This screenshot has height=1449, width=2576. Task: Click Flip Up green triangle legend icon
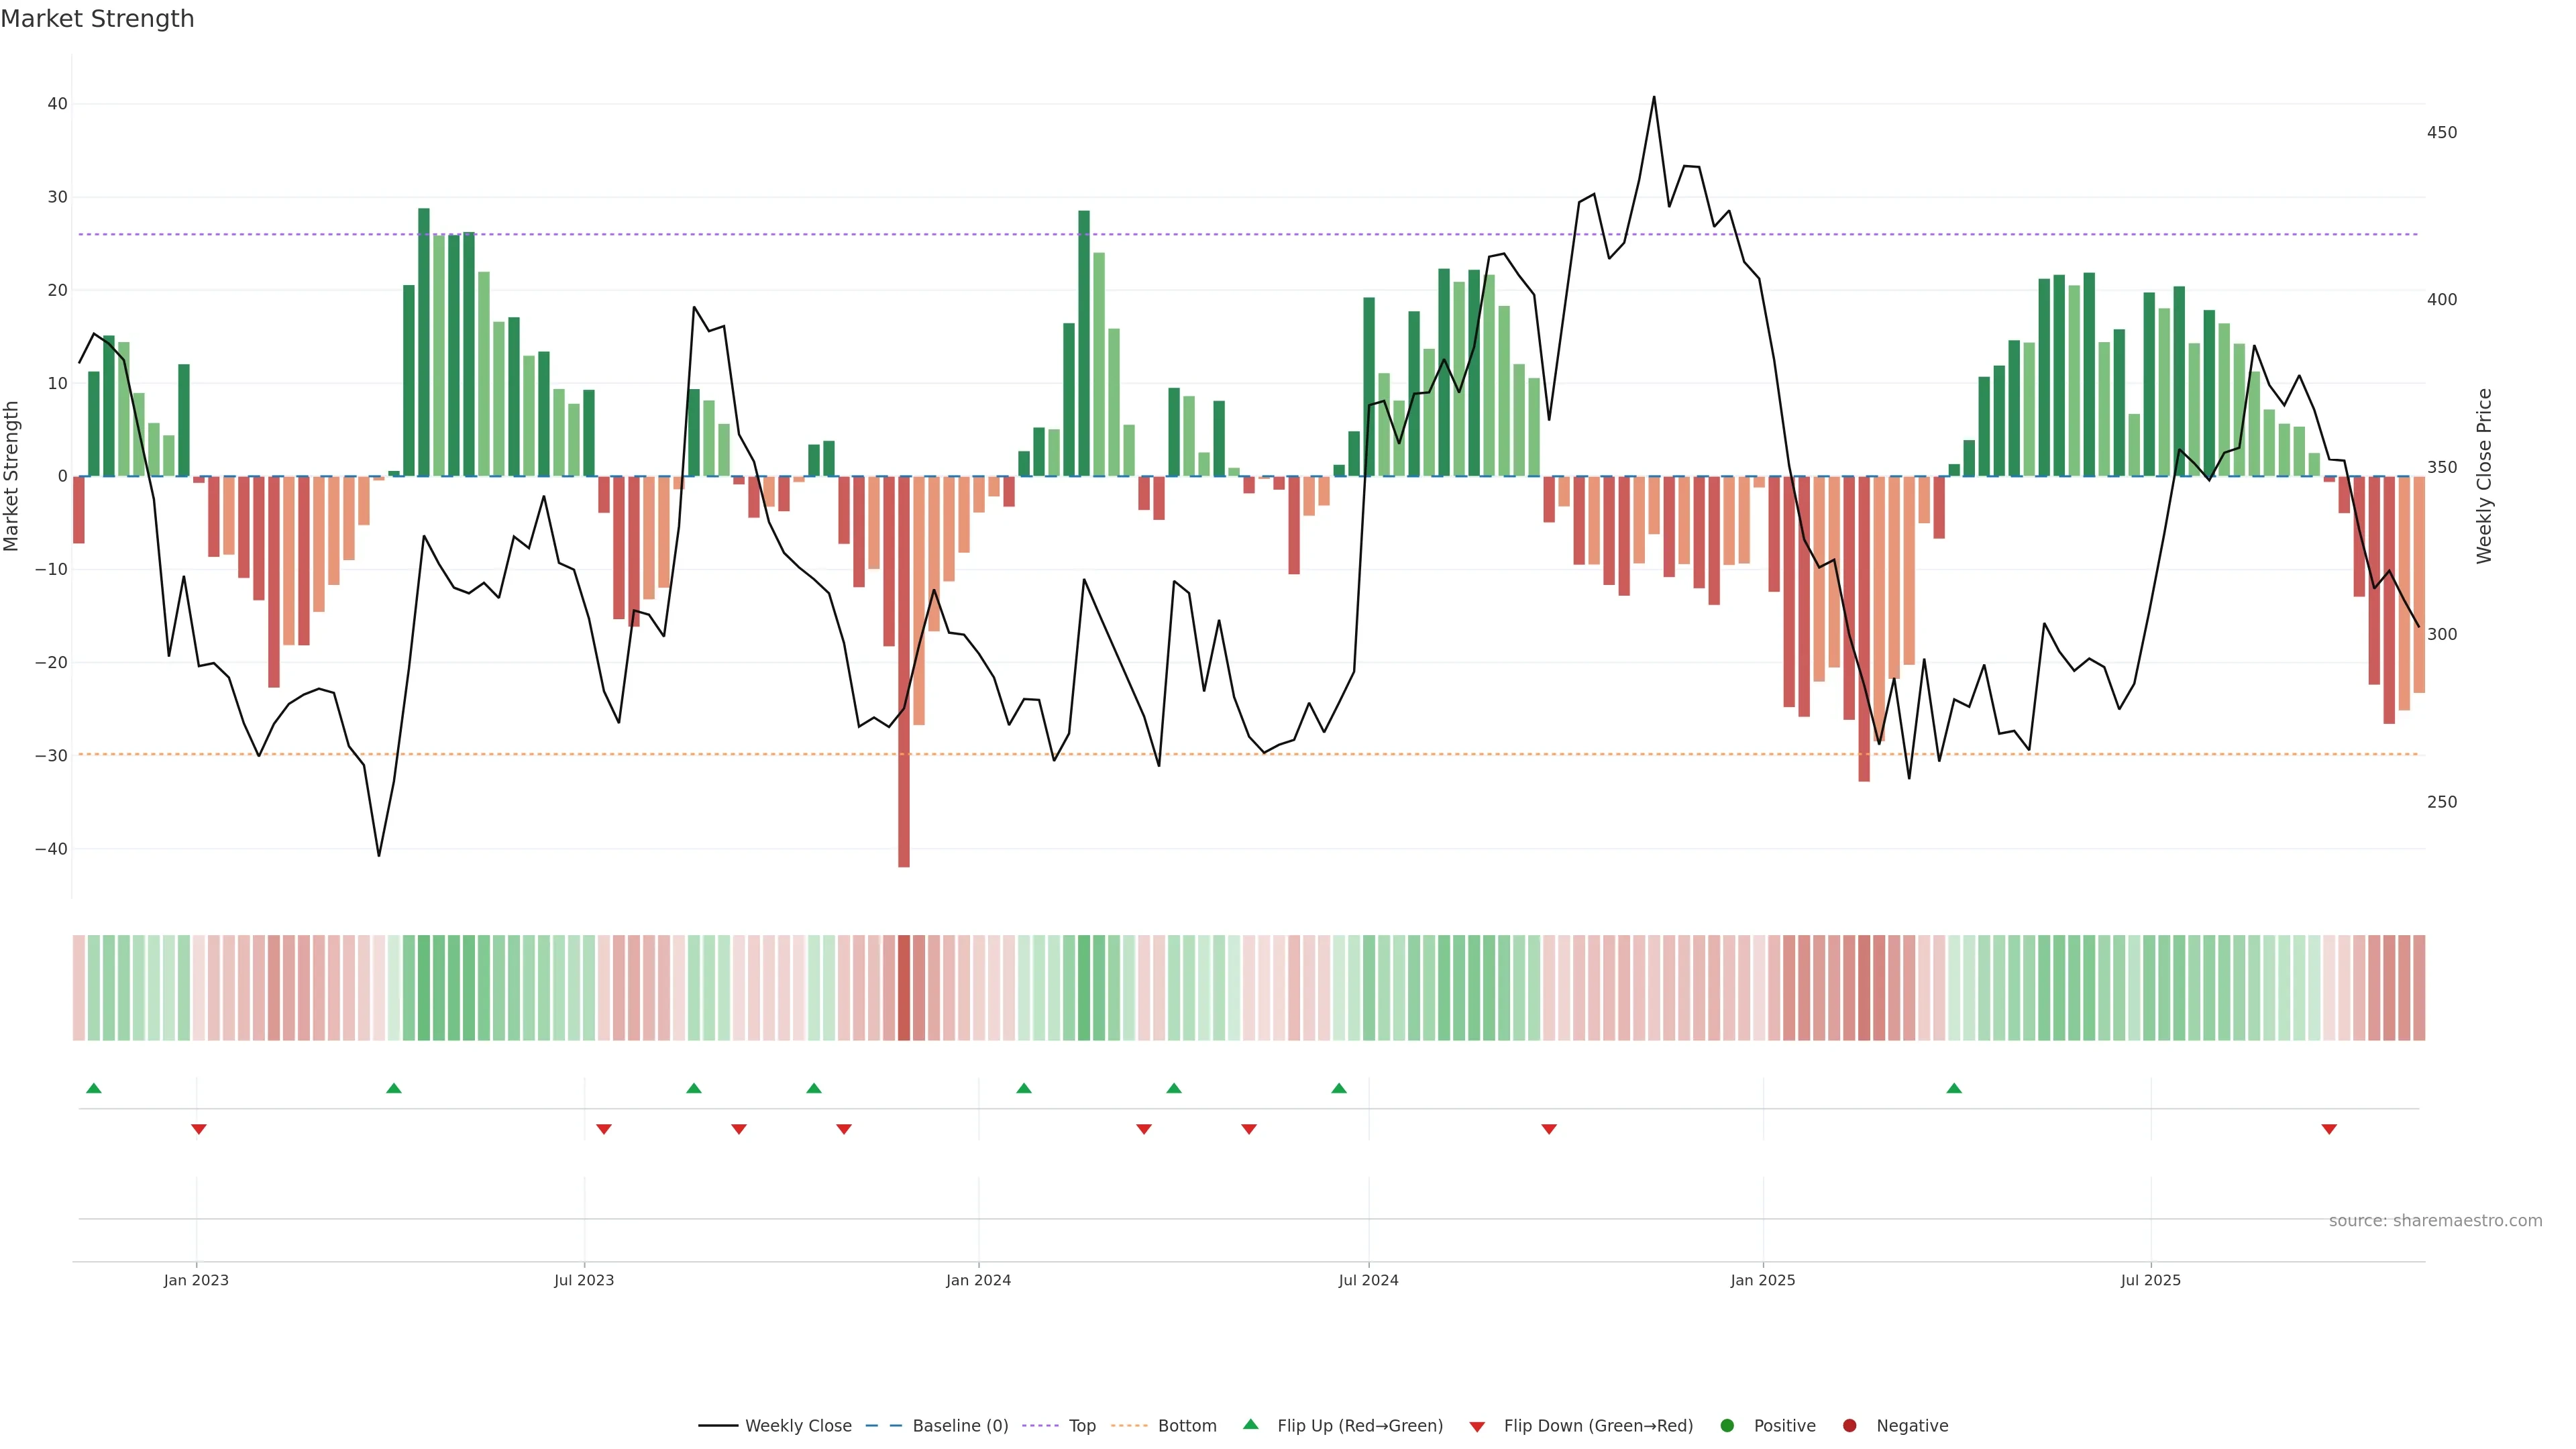(1250, 1424)
